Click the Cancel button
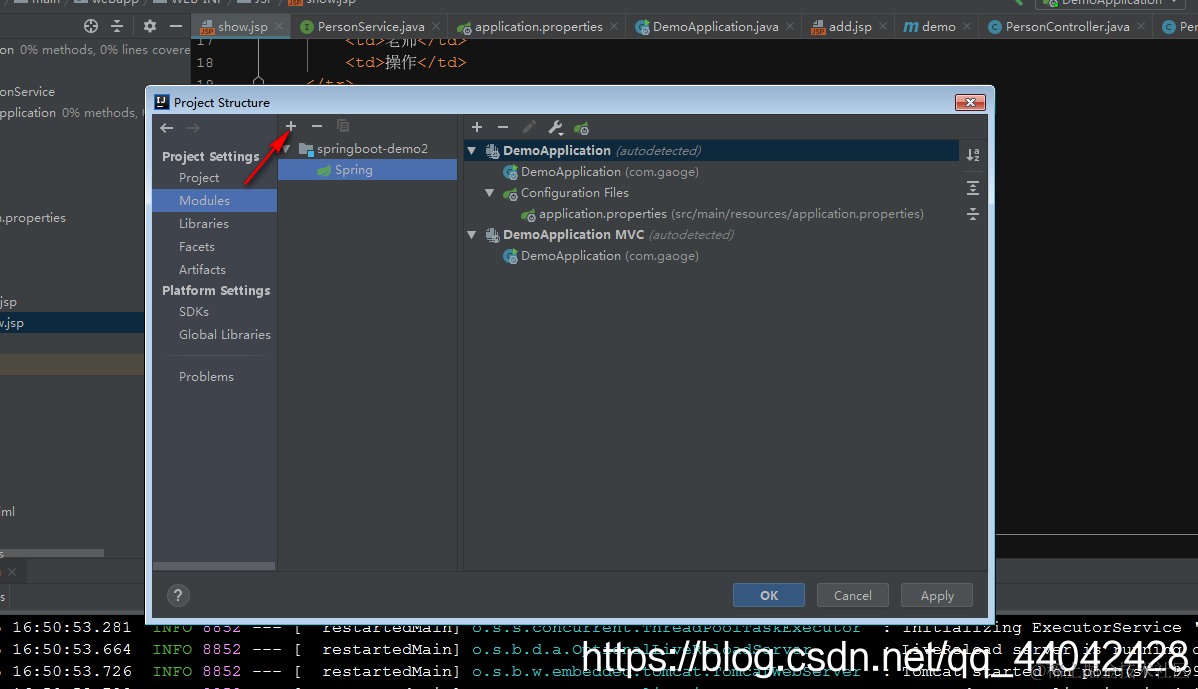Image resolution: width=1198 pixels, height=689 pixels. [x=853, y=595]
